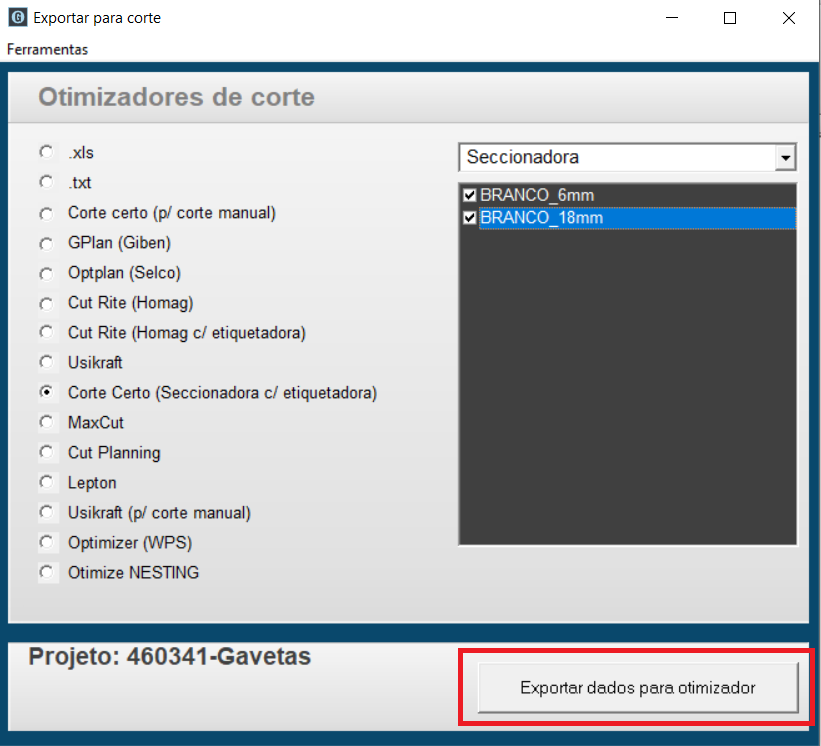Select the .xls export option
821x746 pixels.
[x=47, y=152]
